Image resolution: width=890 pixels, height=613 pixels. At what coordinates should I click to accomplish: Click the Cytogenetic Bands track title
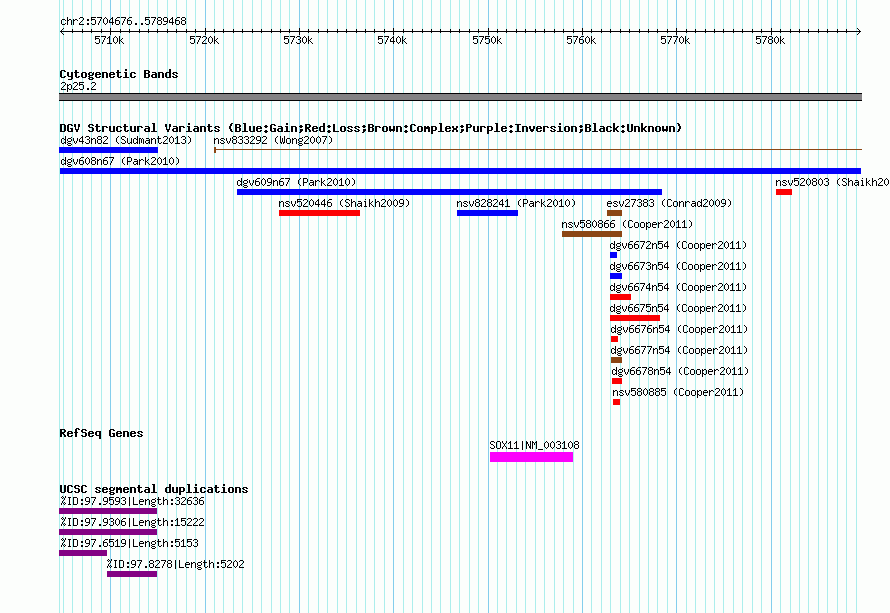(x=119, y=74)
